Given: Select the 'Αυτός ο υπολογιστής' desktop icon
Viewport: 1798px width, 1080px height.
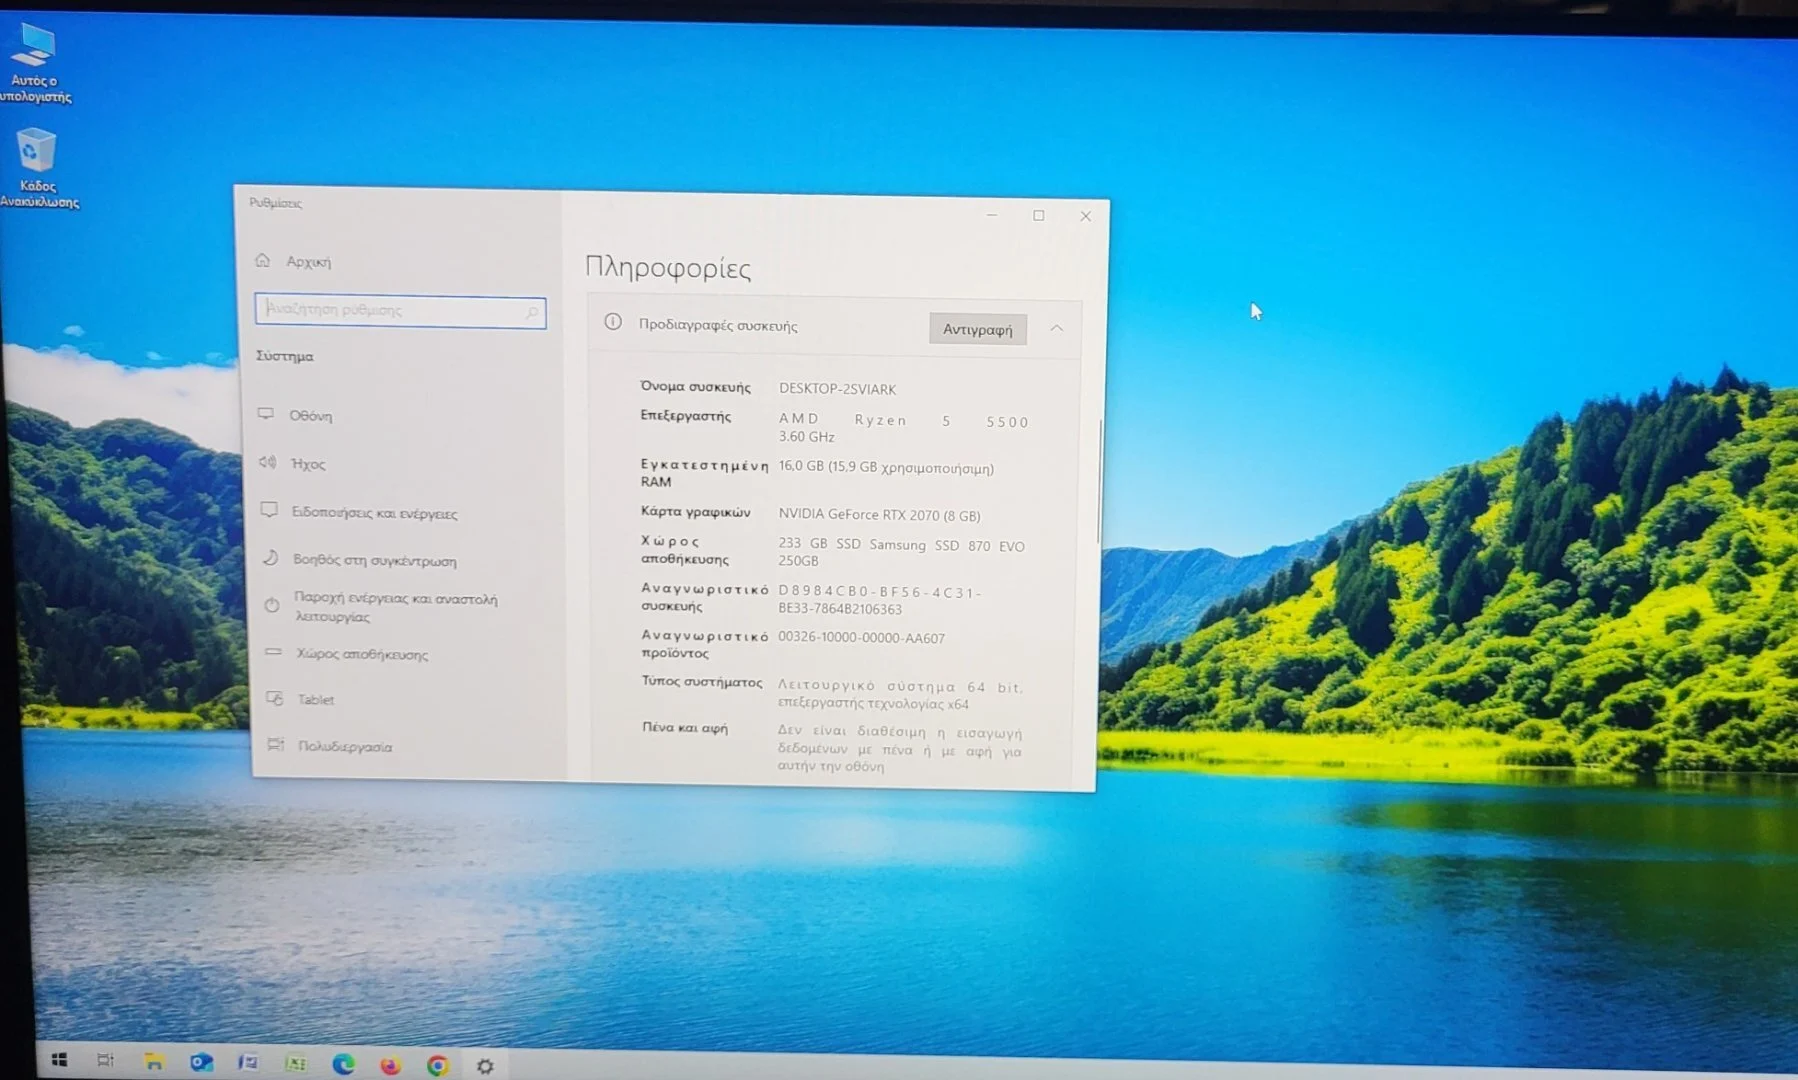Looking at the screenshot, I should point(35,62).
